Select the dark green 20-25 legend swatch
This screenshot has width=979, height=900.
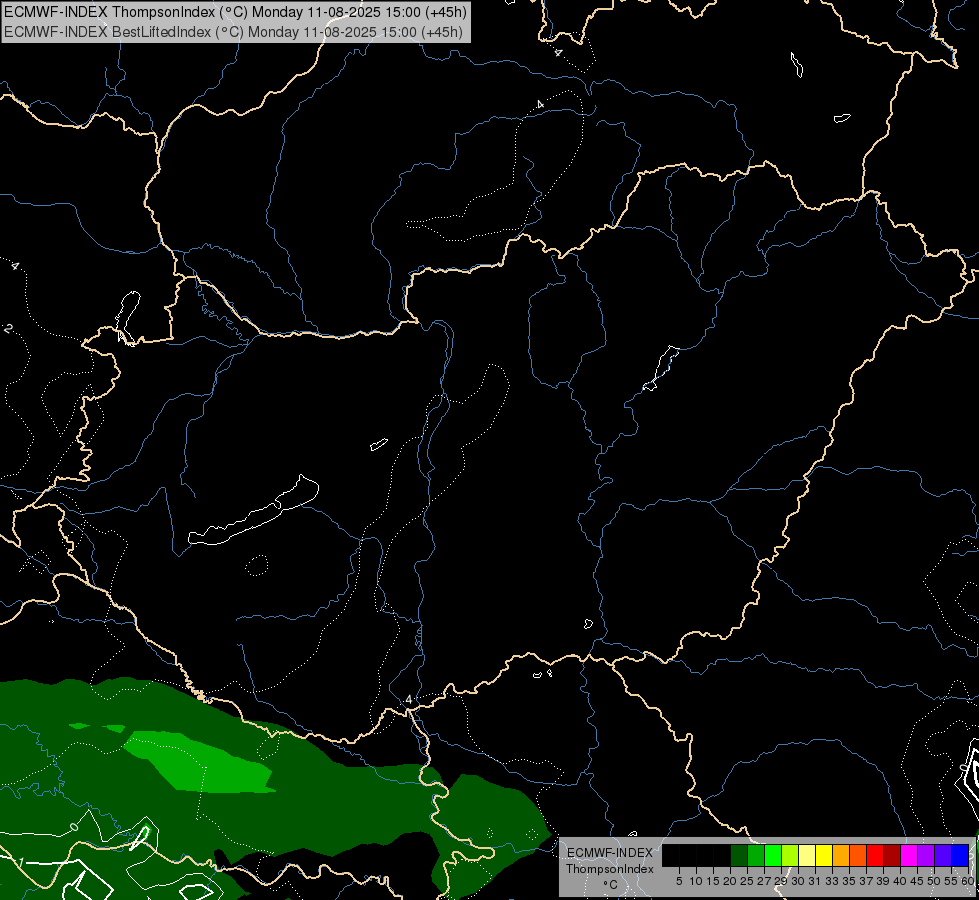739,855
